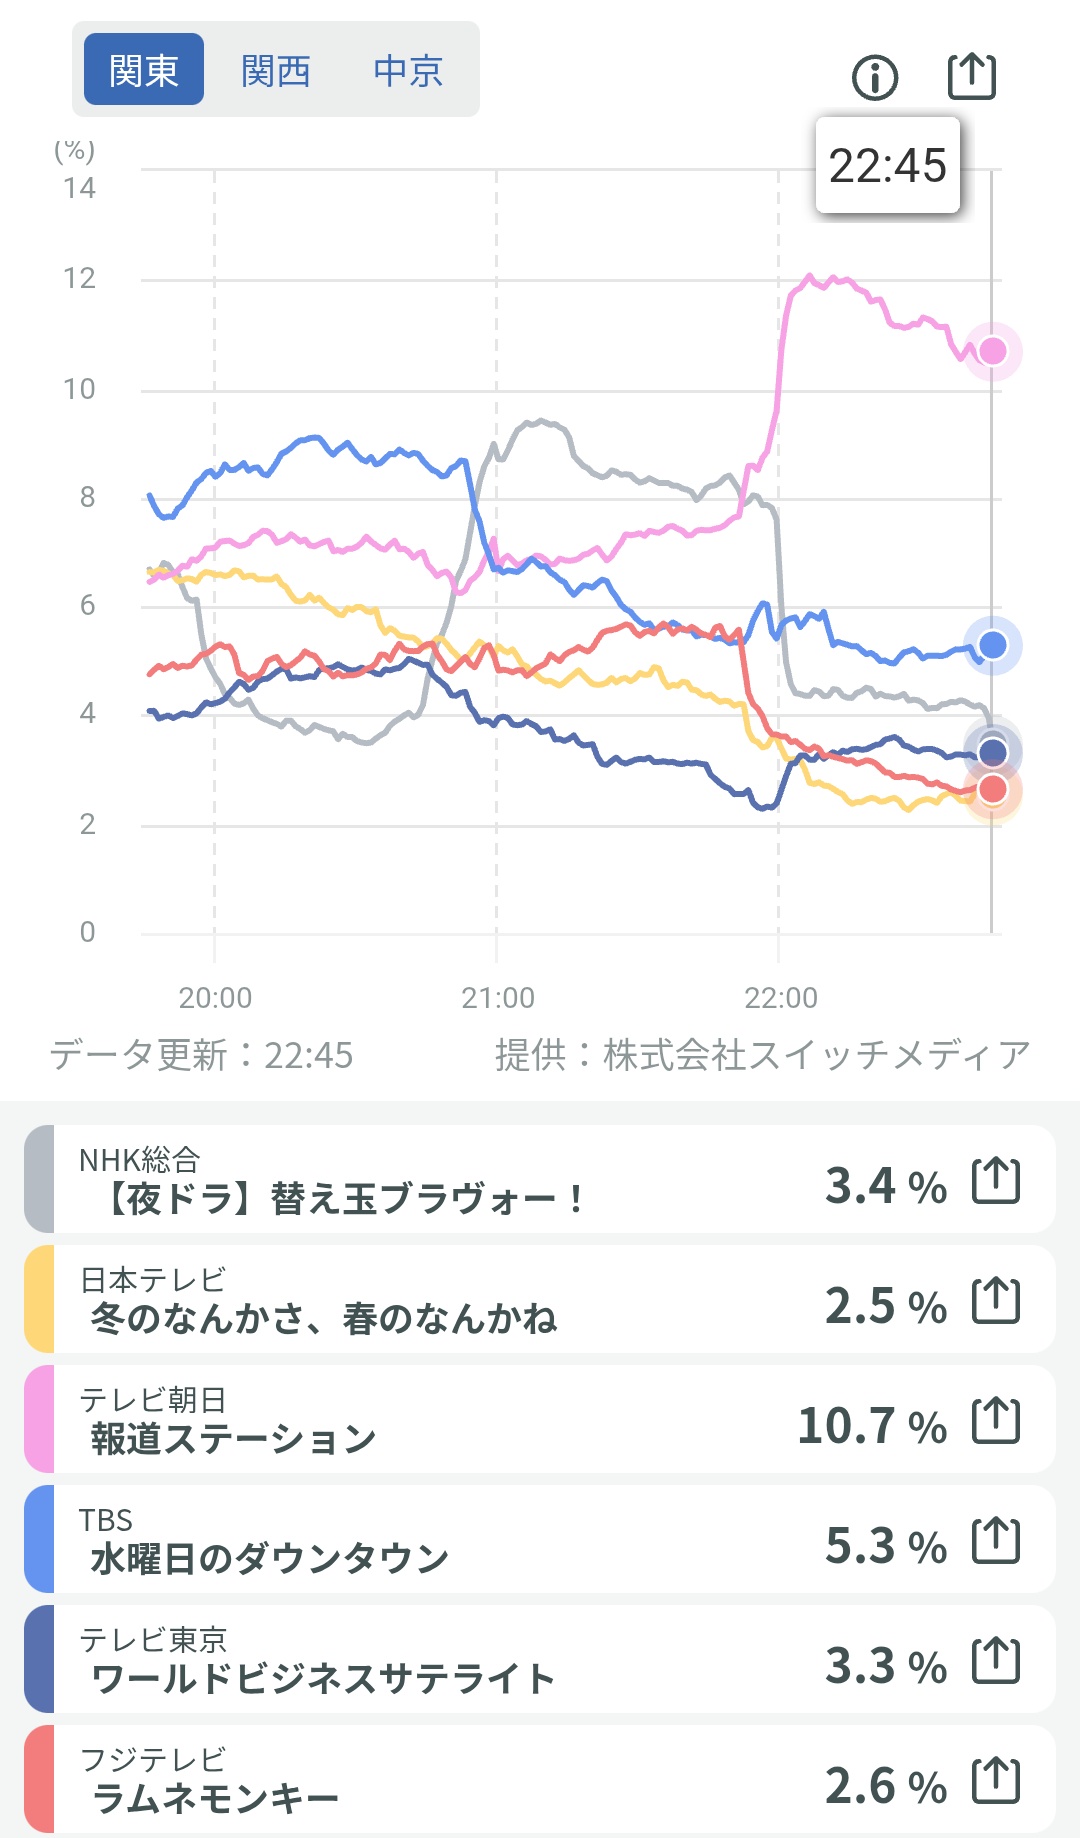Tap the pink テレビ朝日 color swatch
The height and width of the screenshot is (1838, 1080).
(39, 1419)
